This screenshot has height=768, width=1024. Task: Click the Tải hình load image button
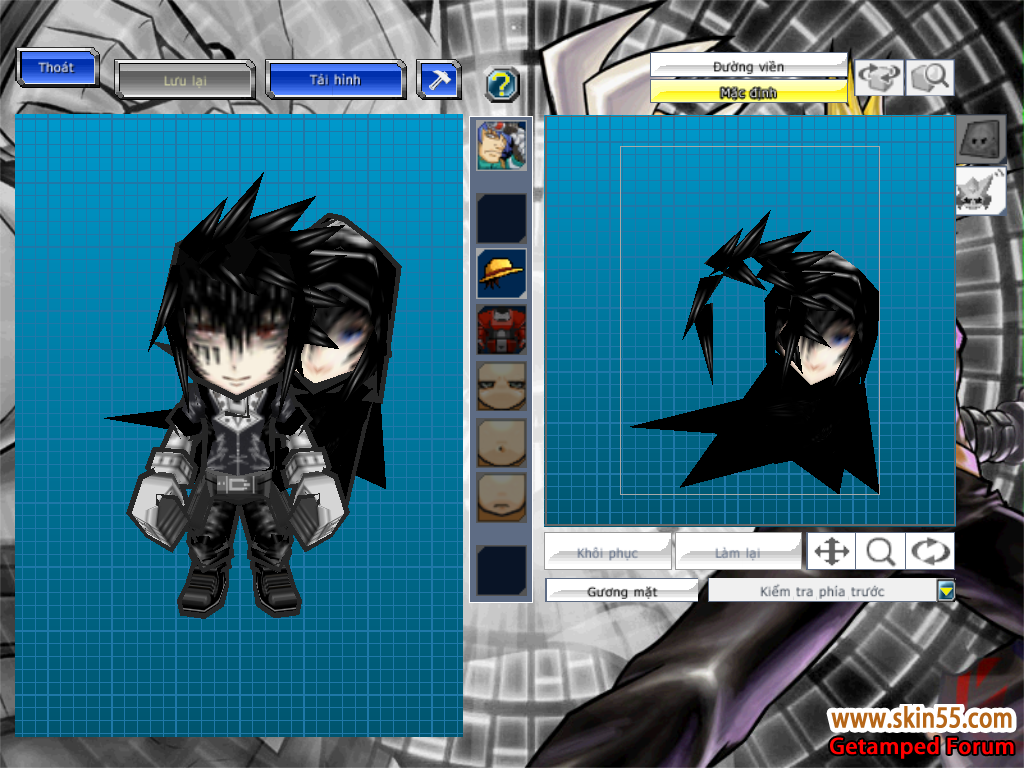335,80
